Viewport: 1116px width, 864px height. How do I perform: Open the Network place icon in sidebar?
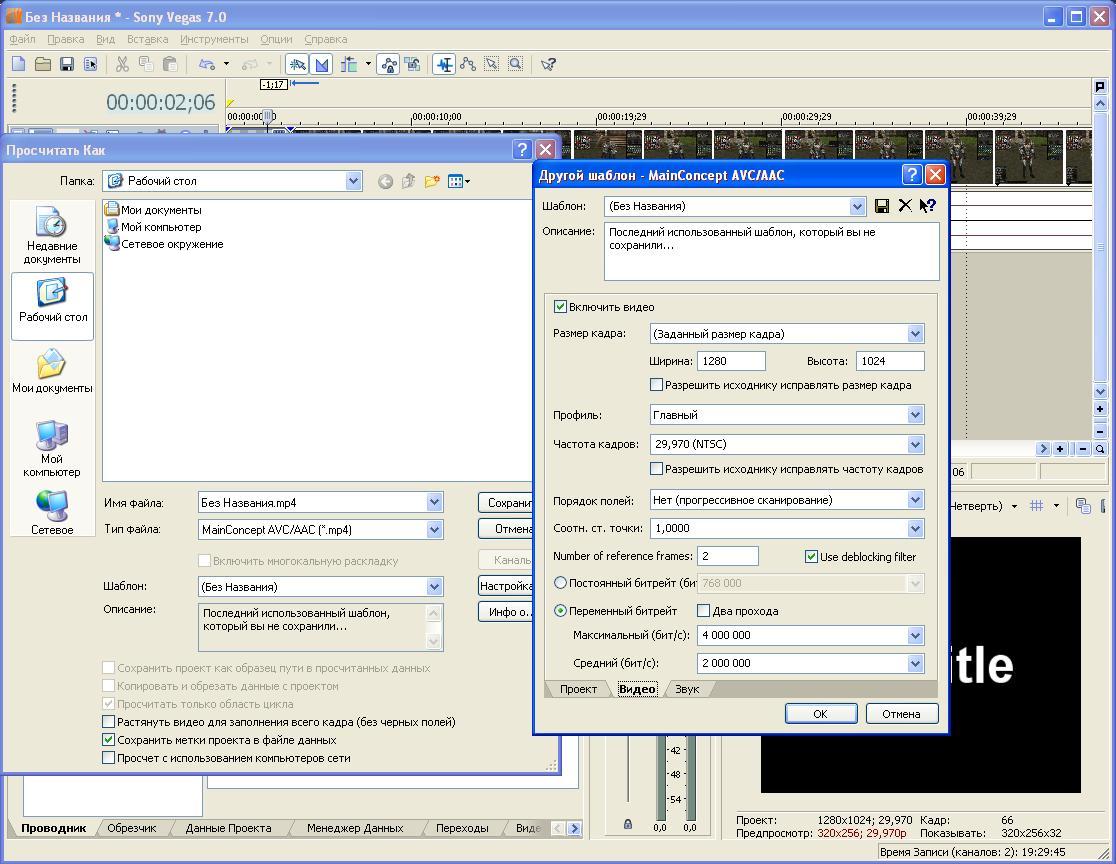tap(52, 512)
